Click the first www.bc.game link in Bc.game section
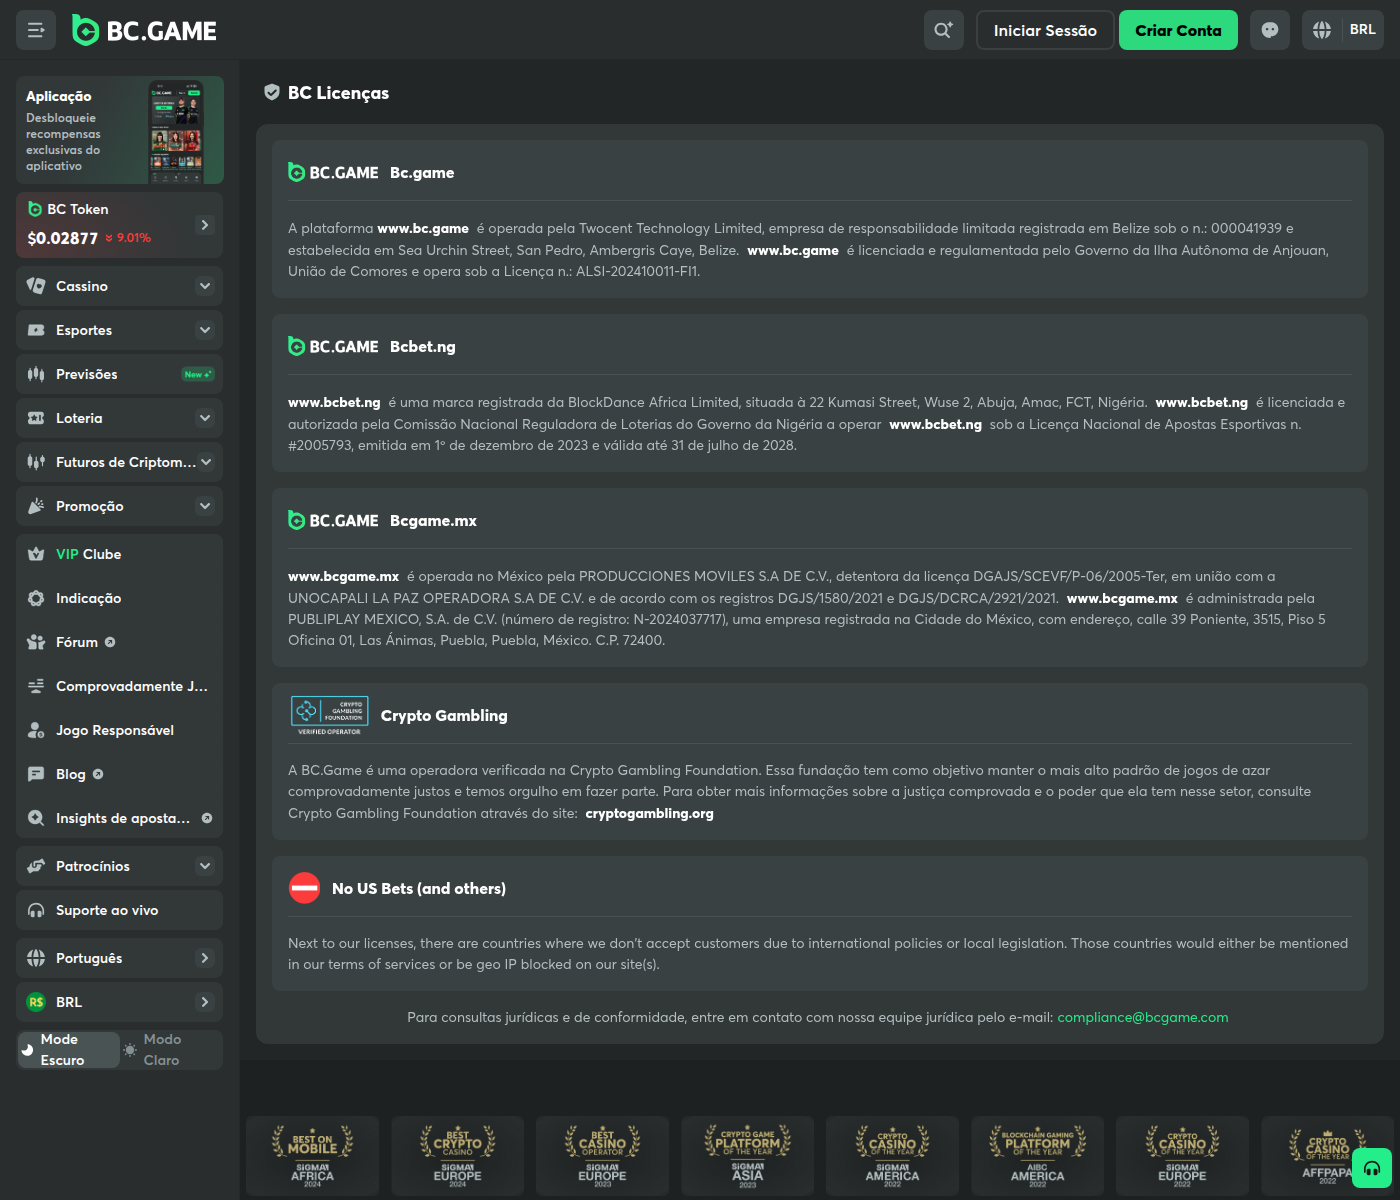1400x1200 pixels. pyautogui.click(x=423, y=228)
